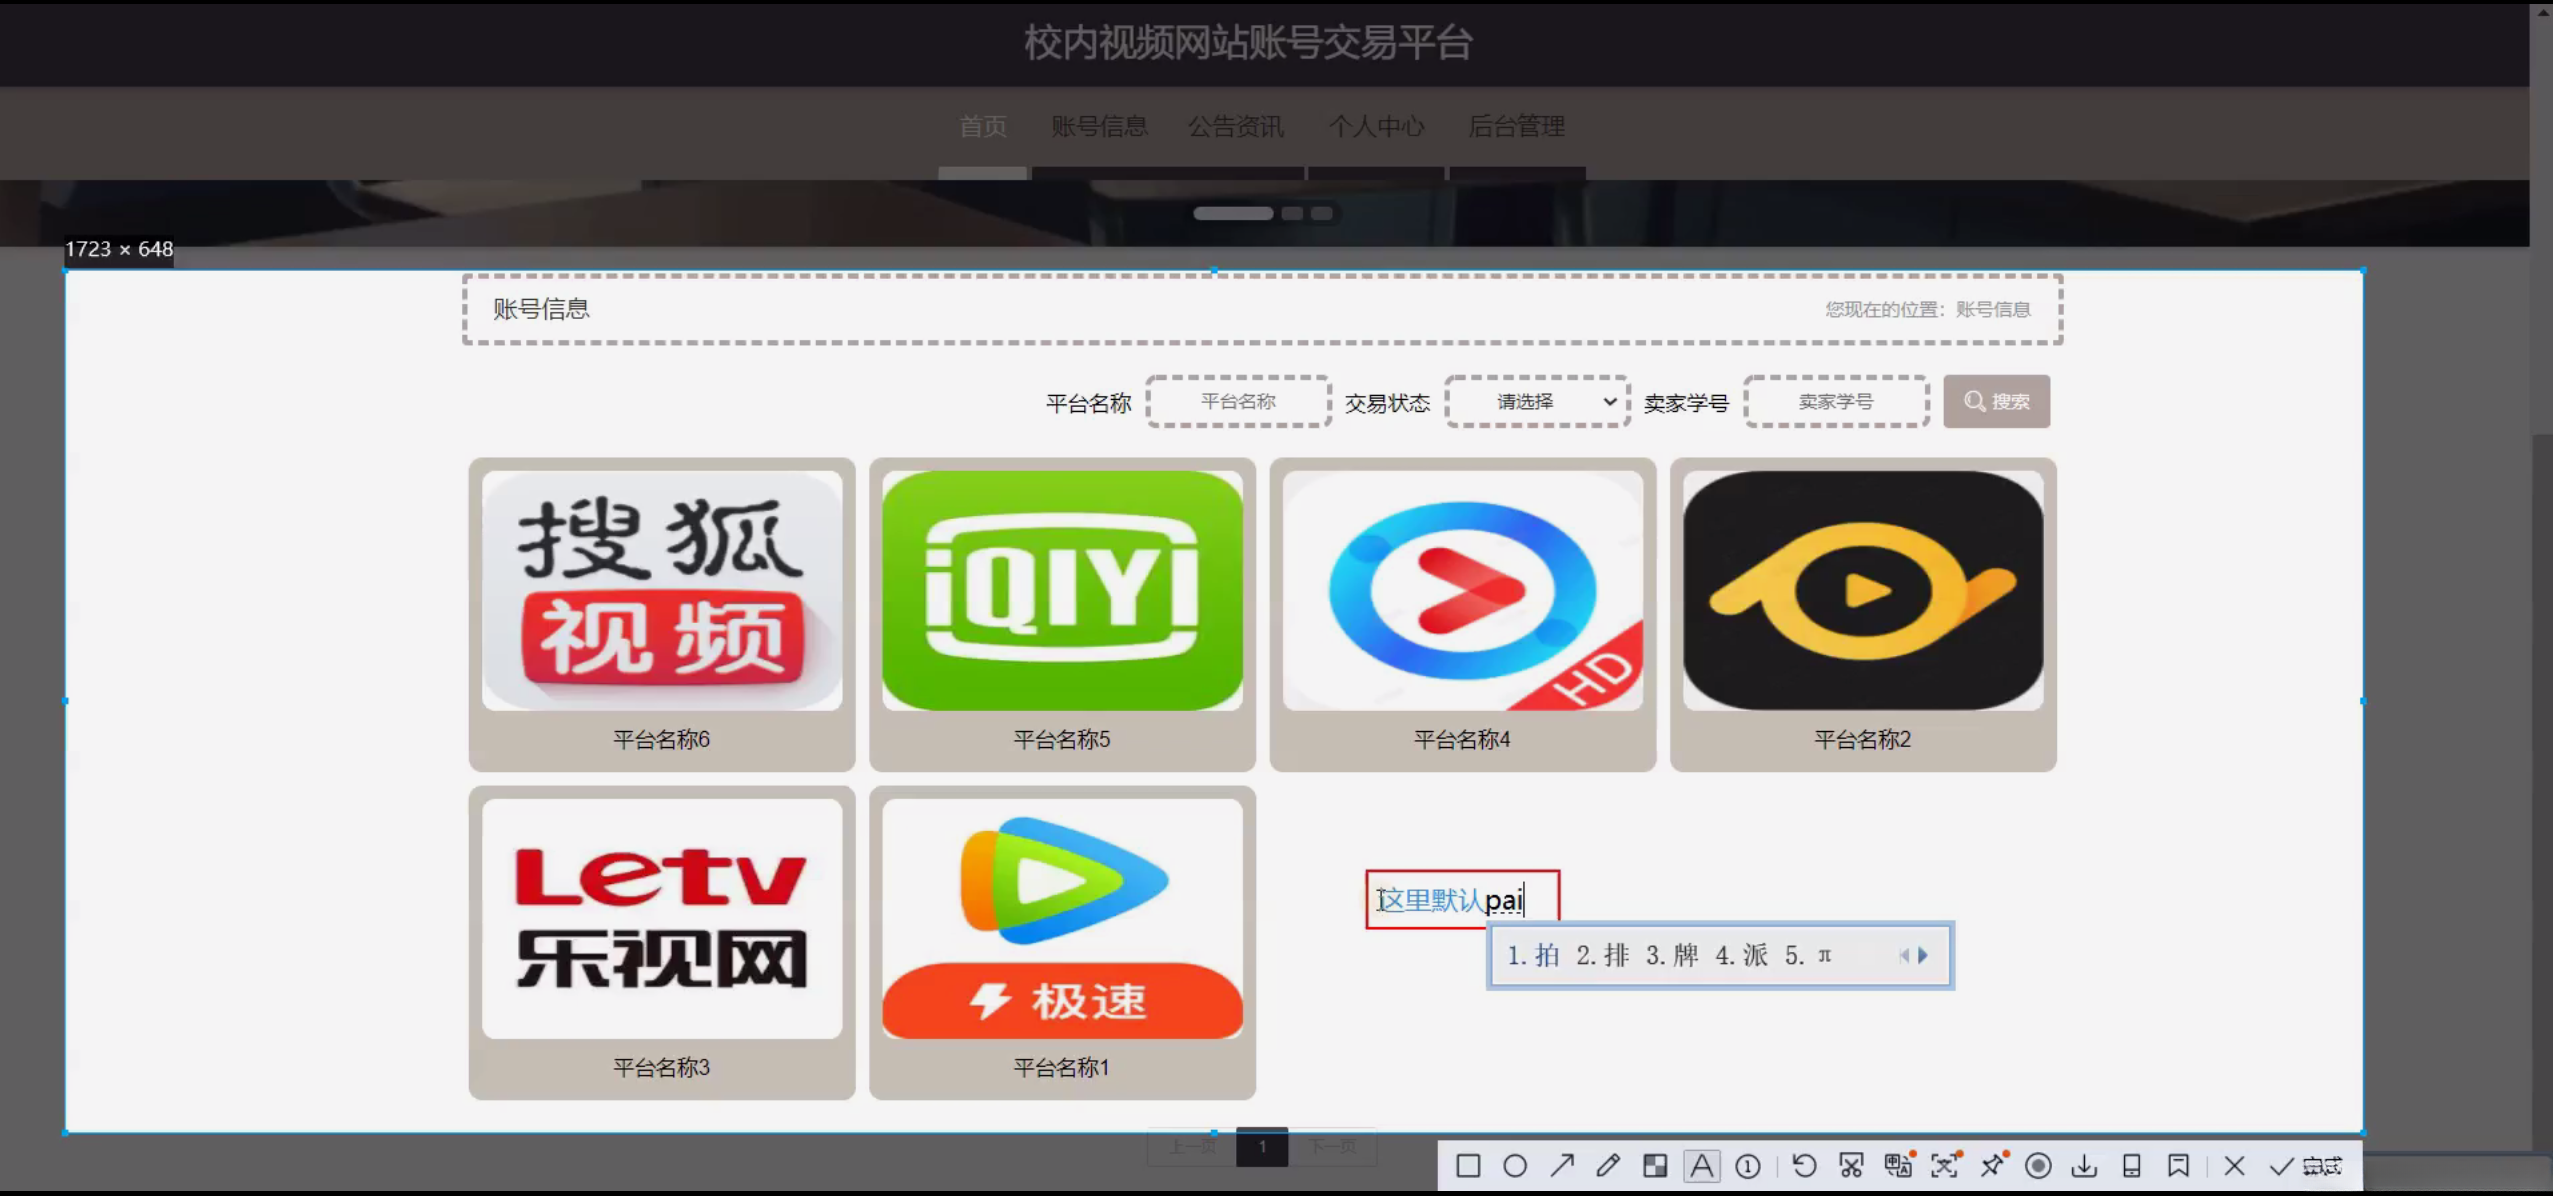Start screen recording from toolbar

[x=2038, y=1166]
